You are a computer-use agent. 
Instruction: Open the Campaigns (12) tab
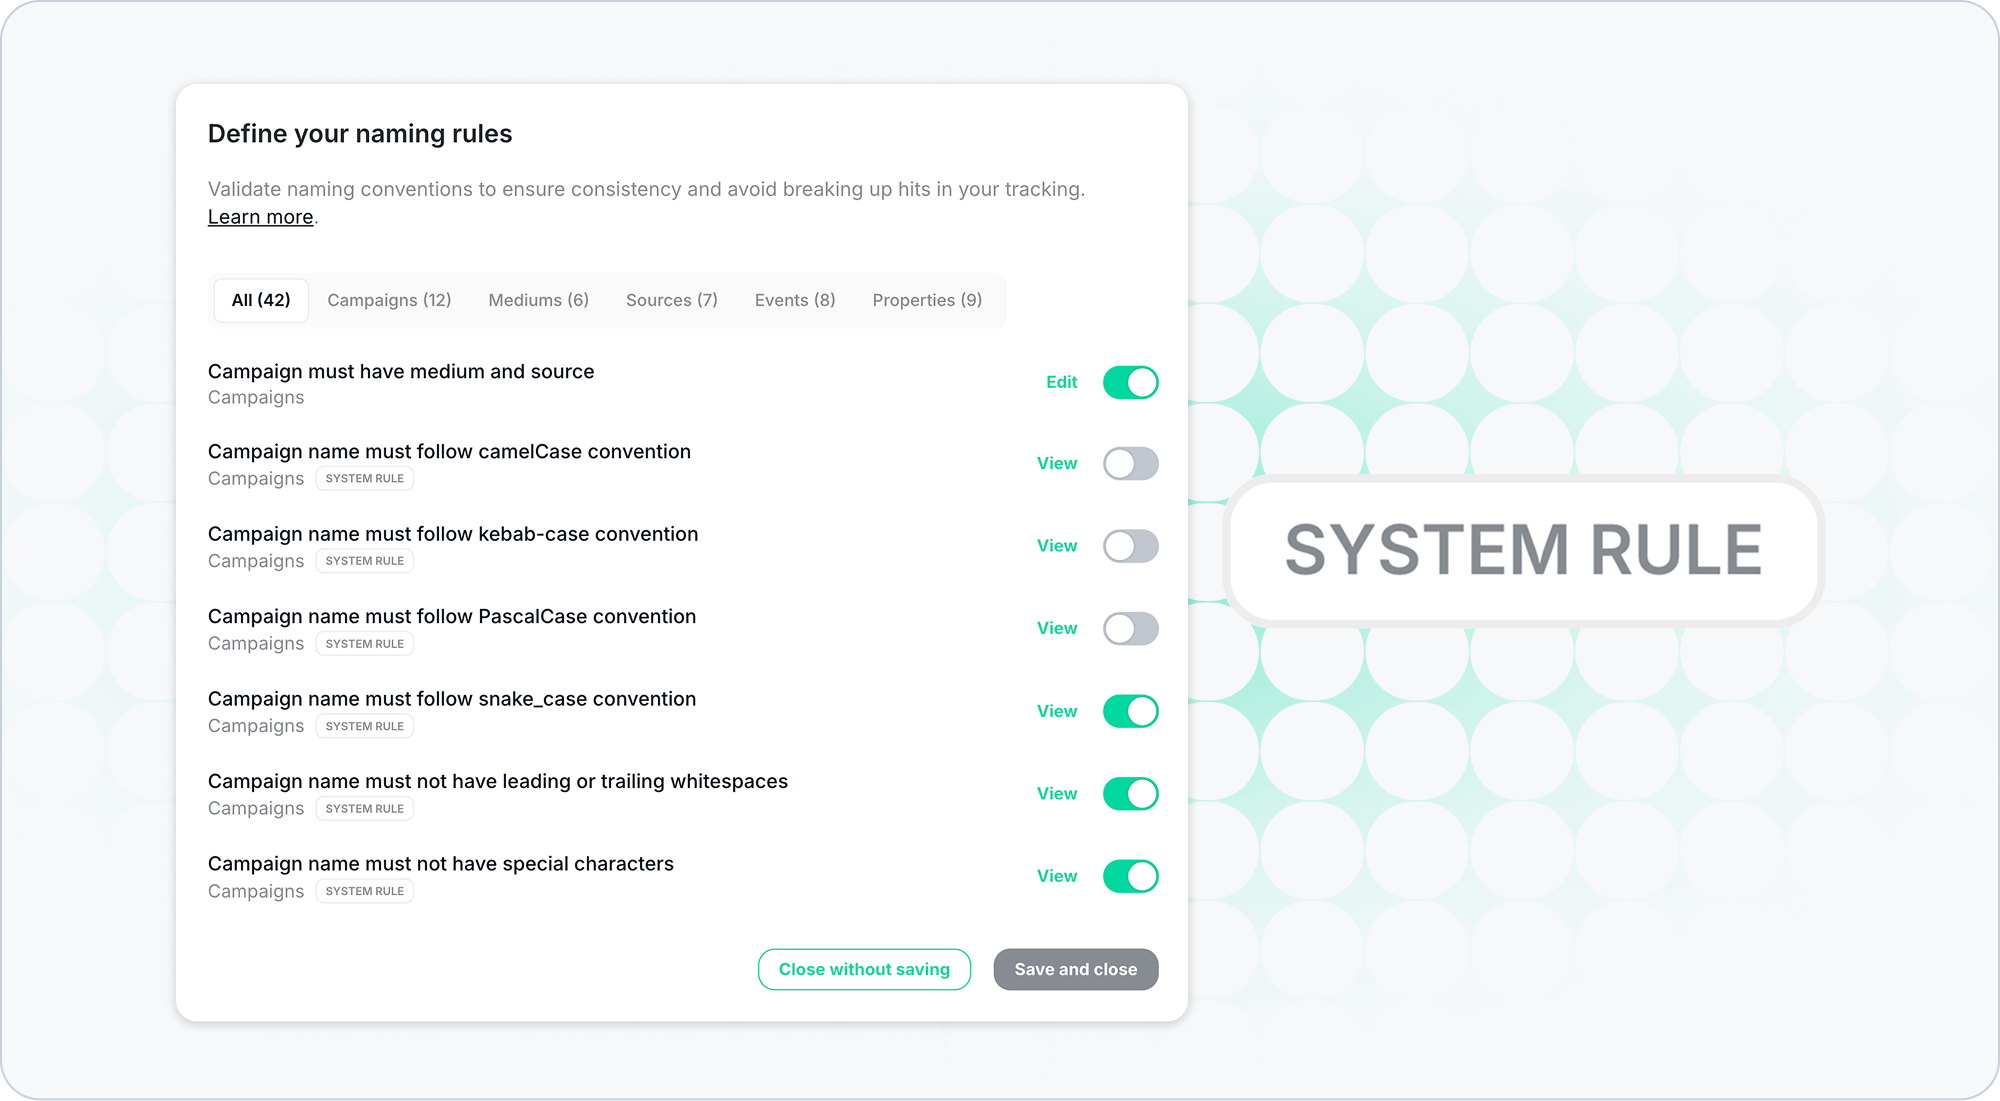[x=389, y=300]
